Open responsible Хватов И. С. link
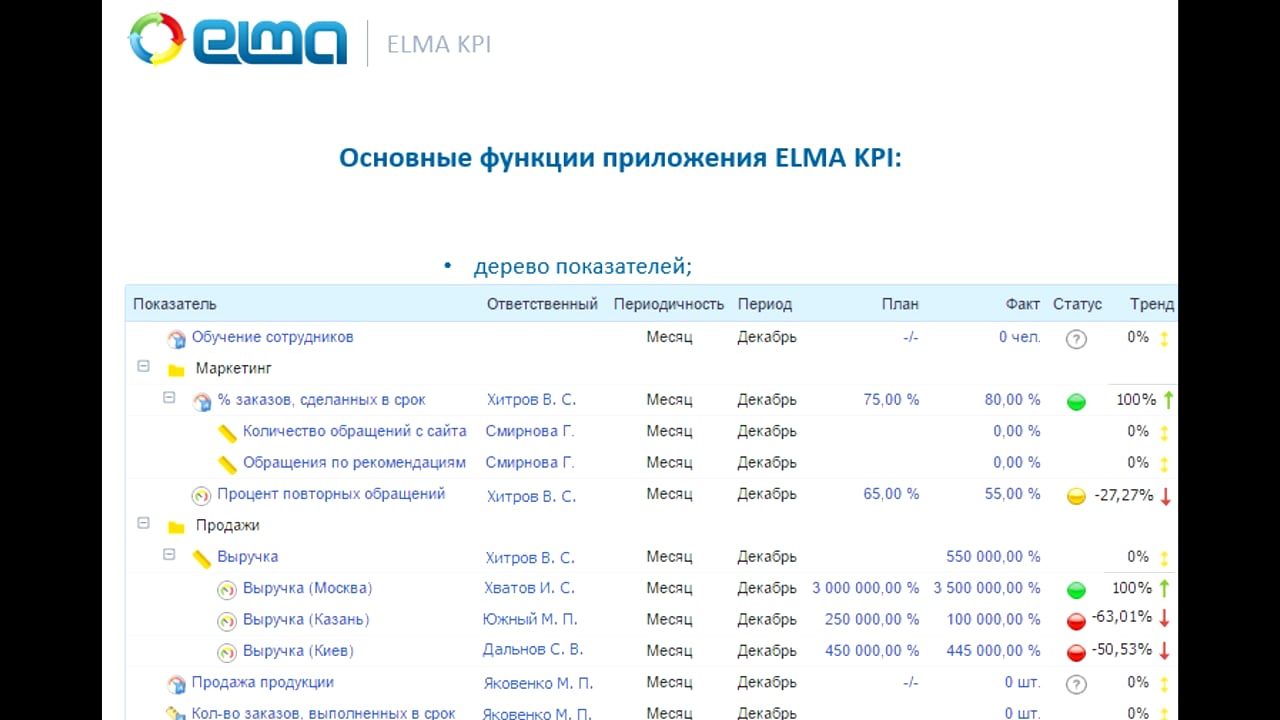This screenshot has height=720, width=1280. tap(530, 588)
